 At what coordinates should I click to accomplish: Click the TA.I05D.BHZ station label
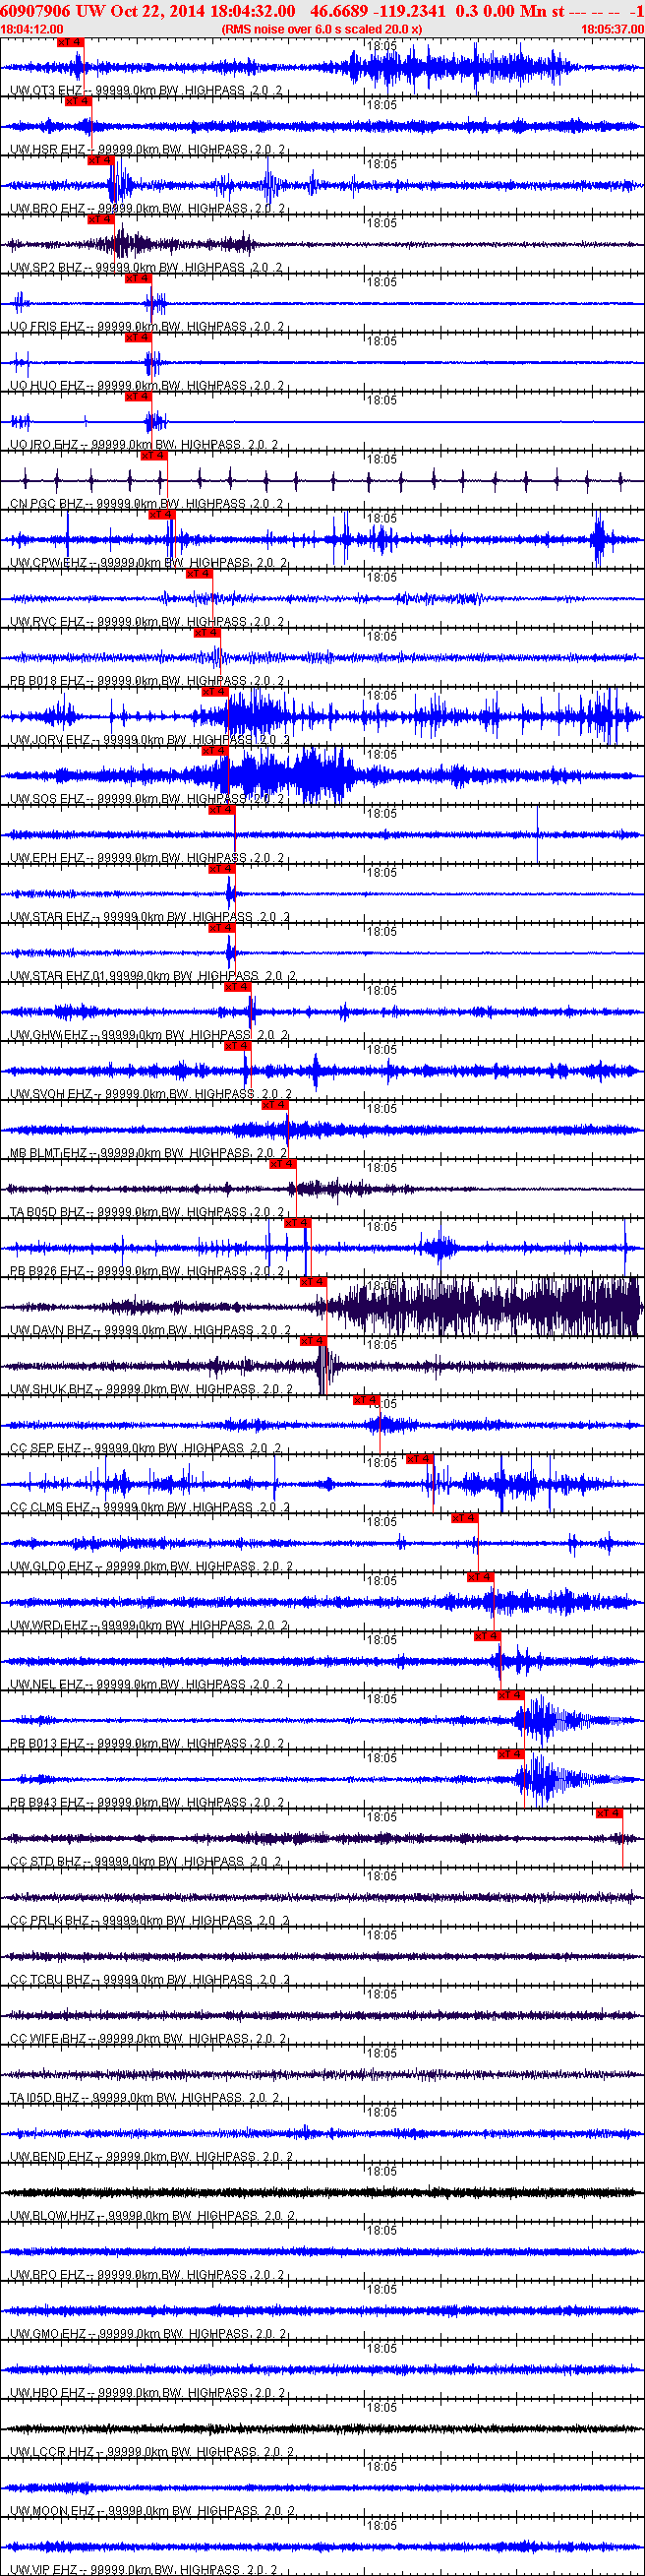[x=145, y=2097]
